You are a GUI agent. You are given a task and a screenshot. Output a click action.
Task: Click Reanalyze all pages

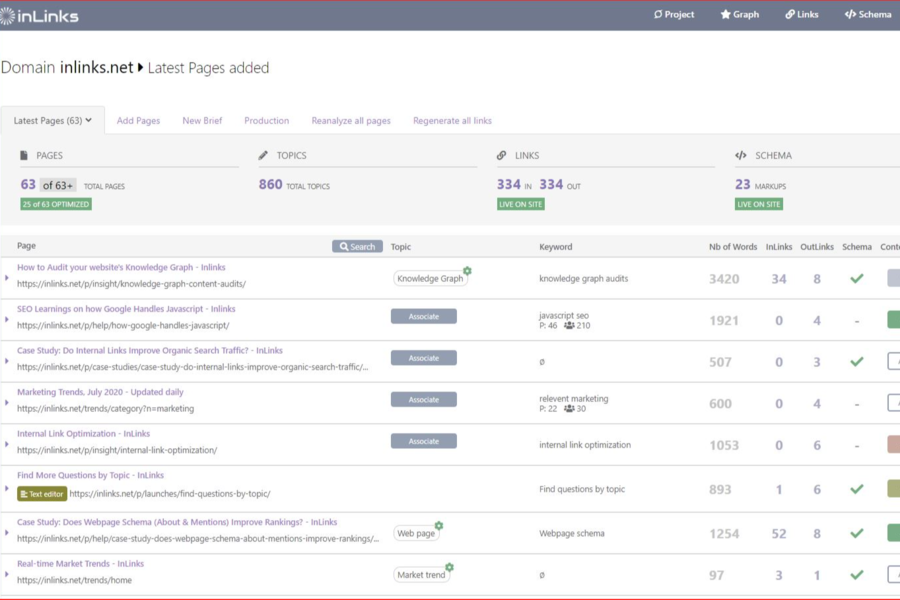click(x=351, y=121)
